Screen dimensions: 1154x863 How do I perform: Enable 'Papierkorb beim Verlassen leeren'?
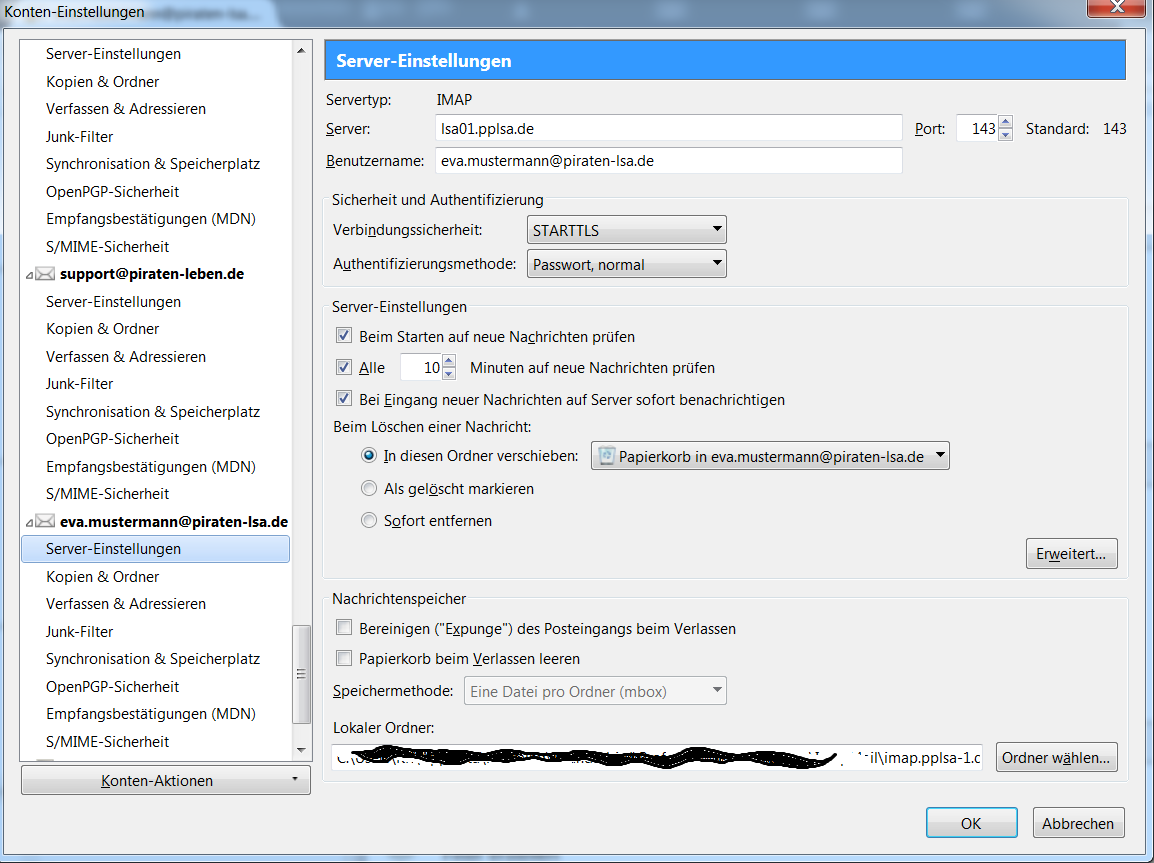[x=344, y=659]
